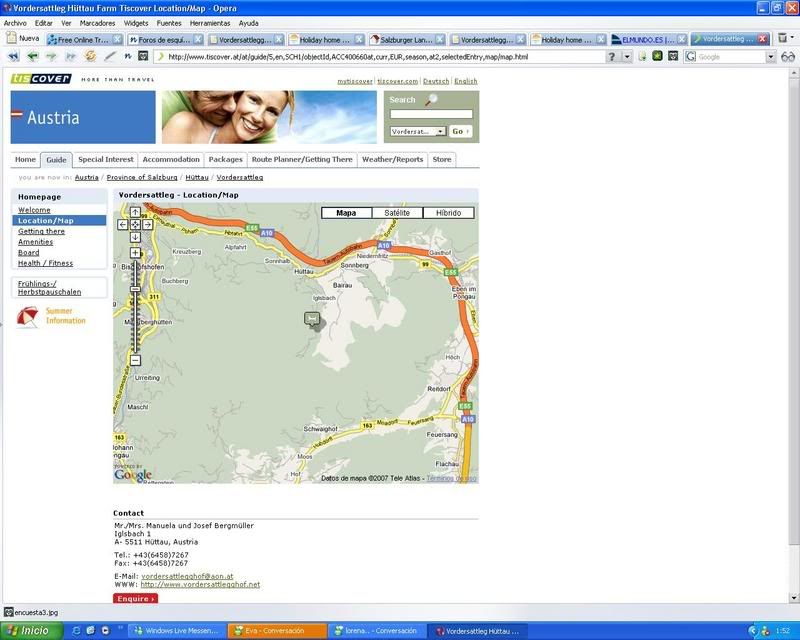Close the Free Online Tr... tab
Viewport: 800px width, 640px height.
click(x=117, y=39)
